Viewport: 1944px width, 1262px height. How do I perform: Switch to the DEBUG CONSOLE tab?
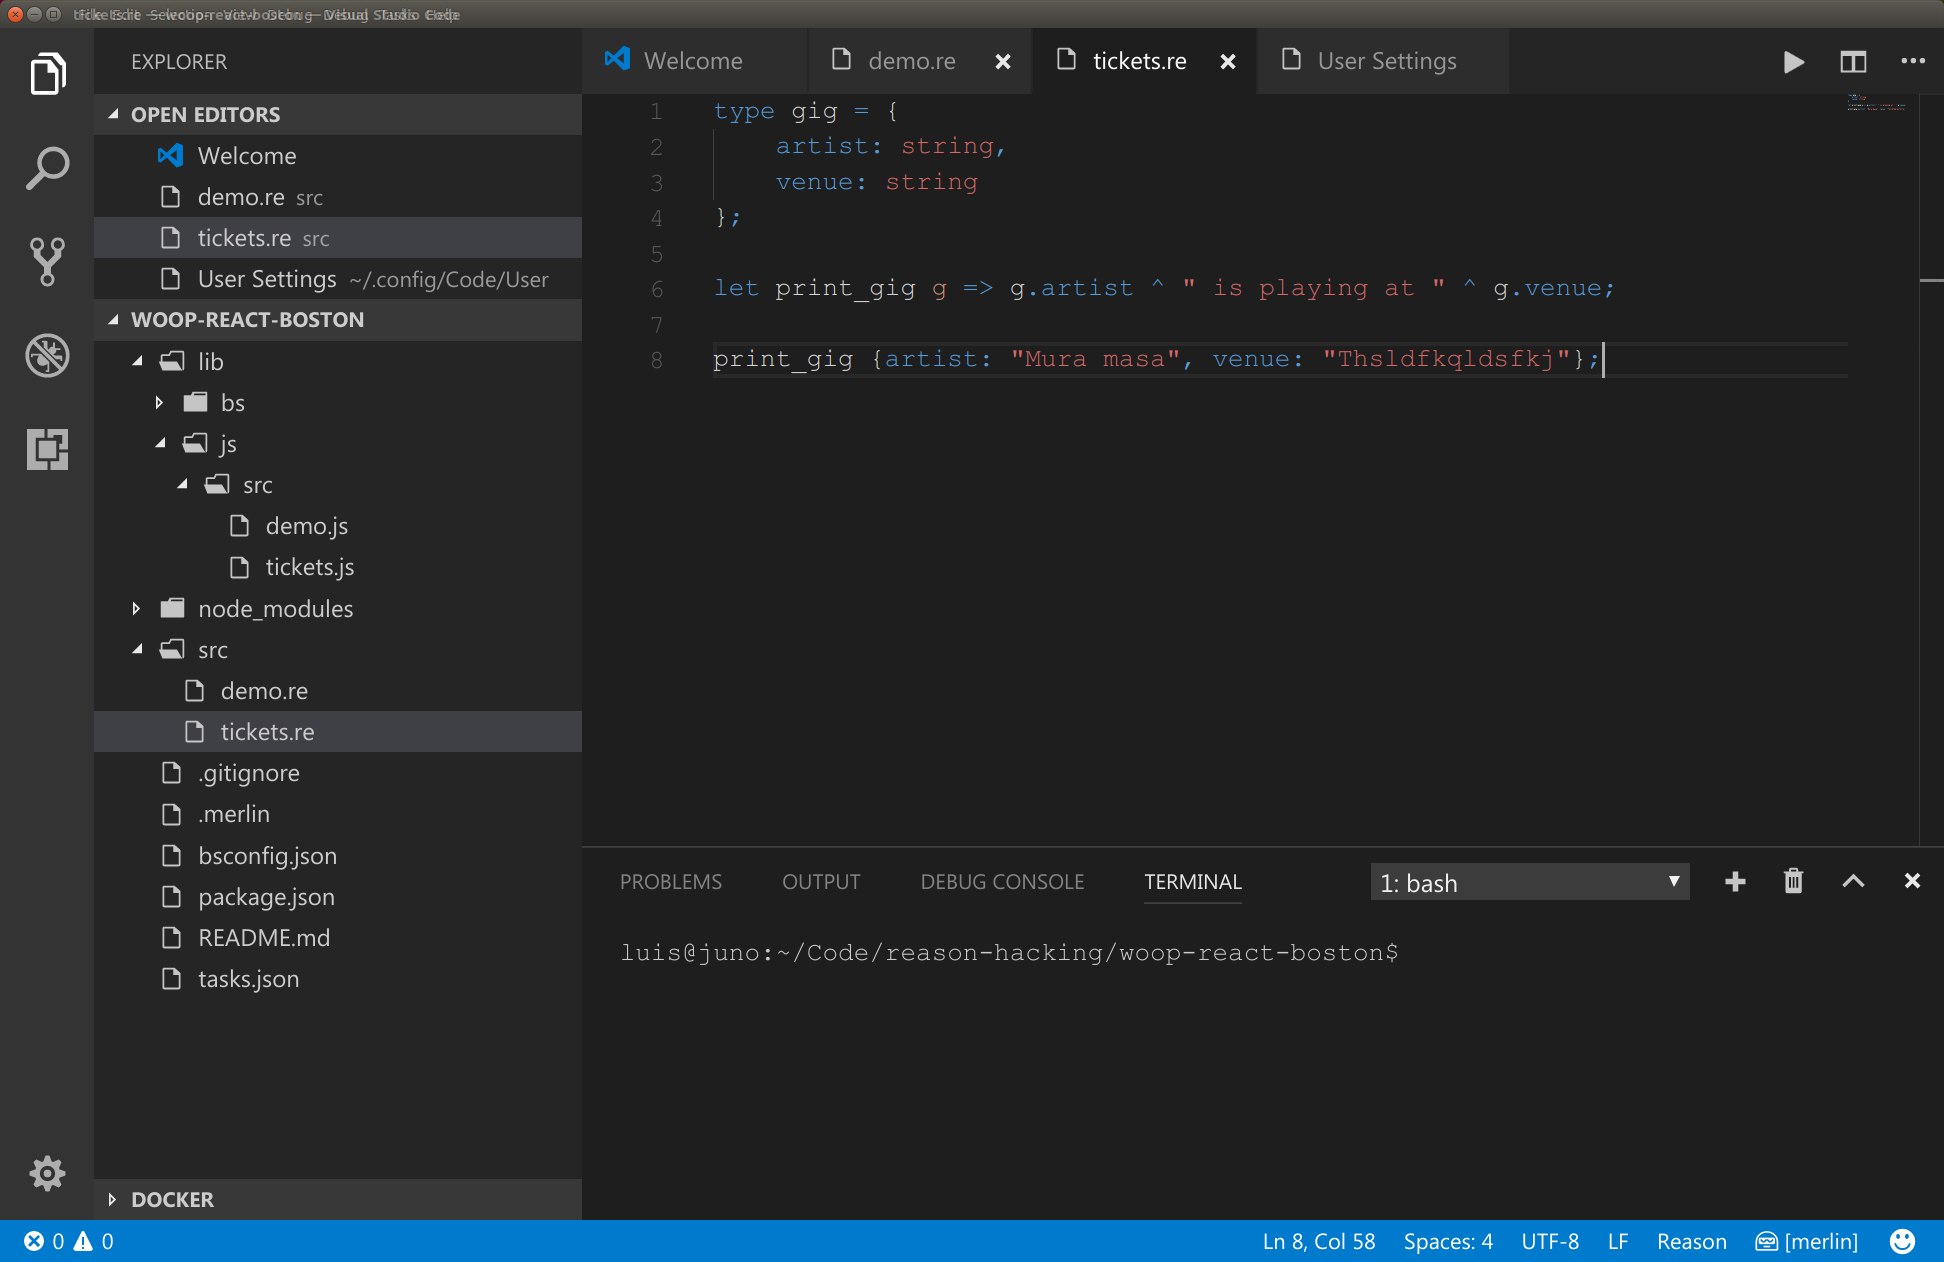point(1001,882)
